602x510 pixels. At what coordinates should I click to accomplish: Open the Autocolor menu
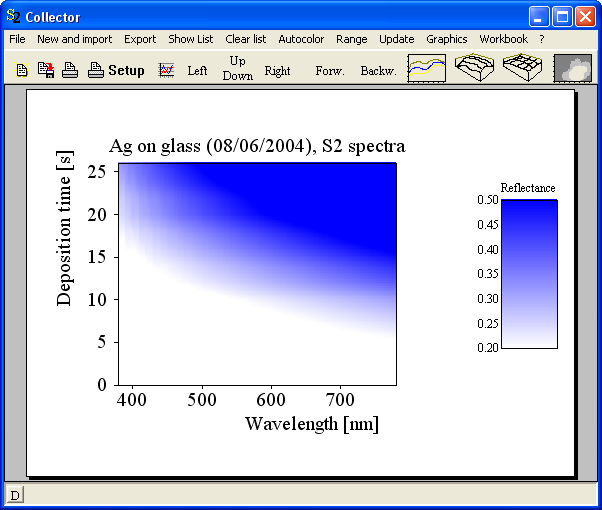pos(301,39)
